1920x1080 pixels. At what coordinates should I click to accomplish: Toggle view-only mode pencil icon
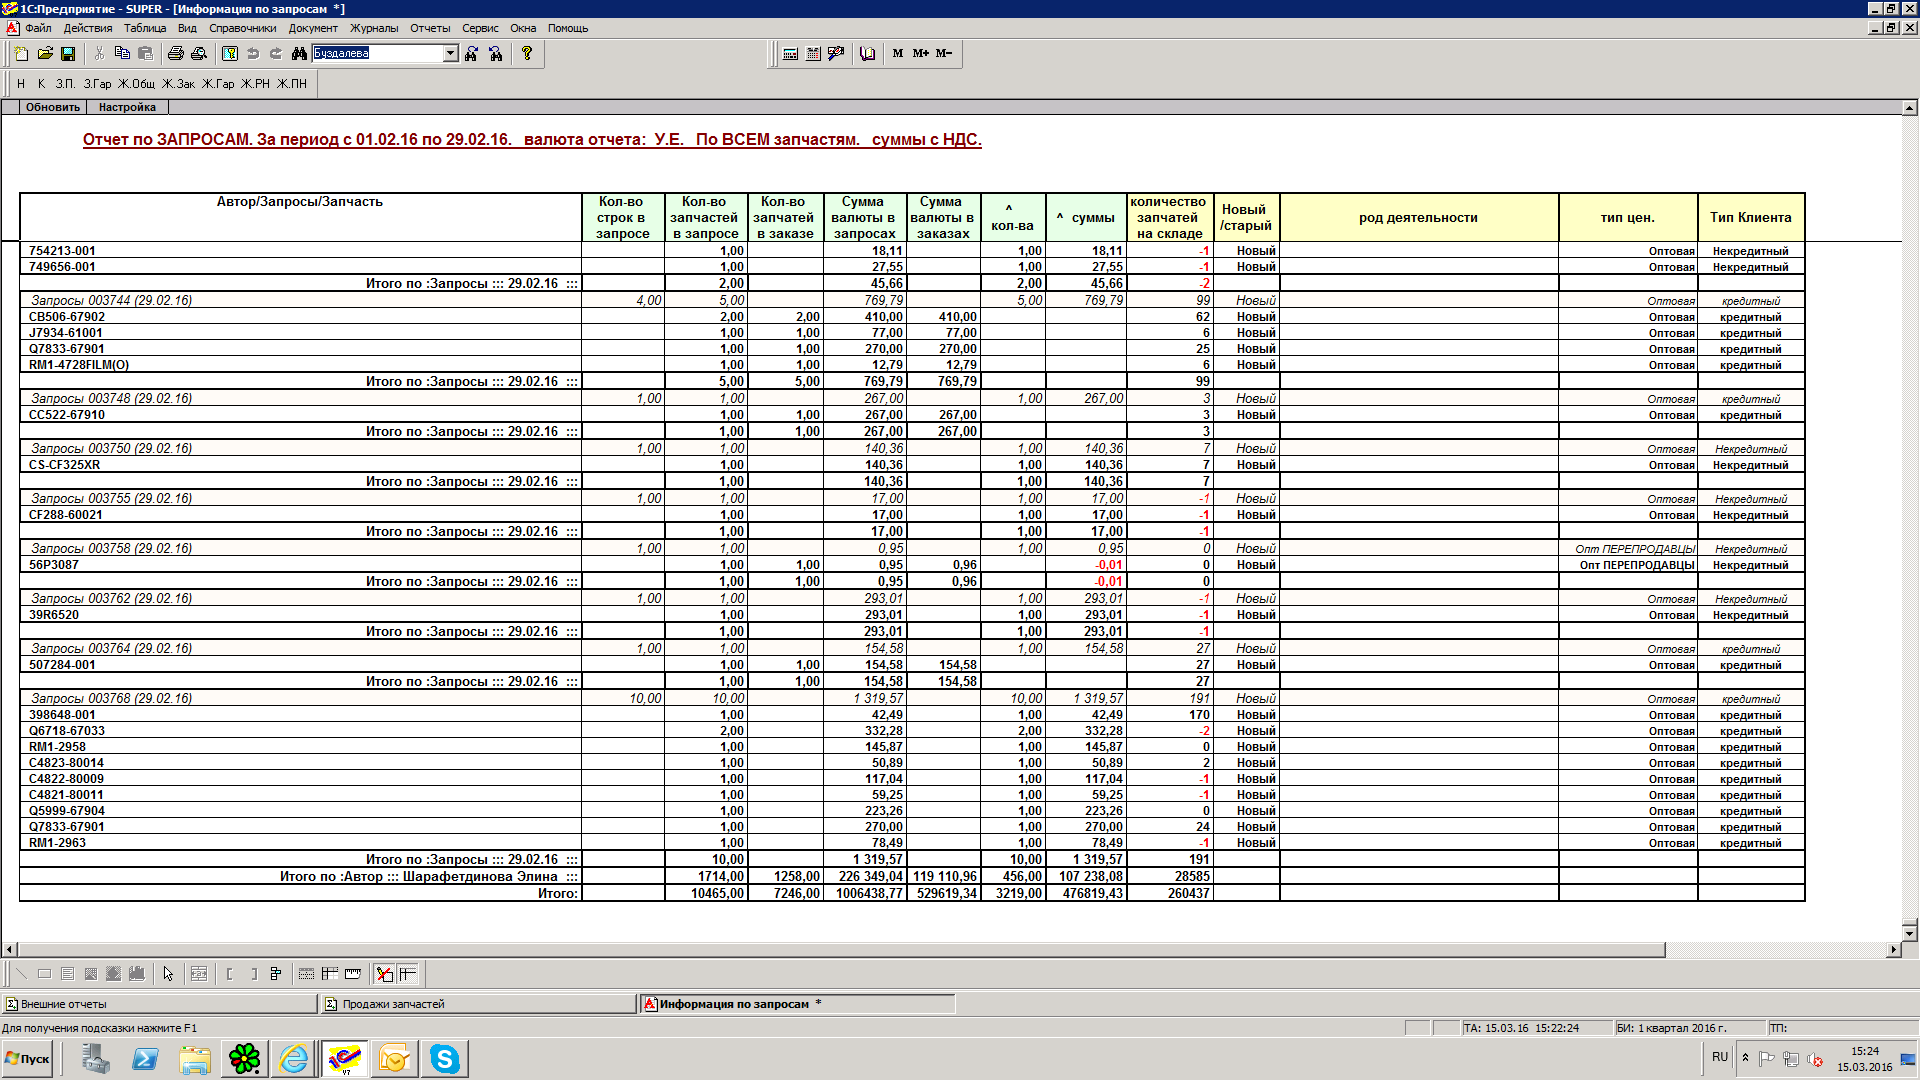point(384,974)
